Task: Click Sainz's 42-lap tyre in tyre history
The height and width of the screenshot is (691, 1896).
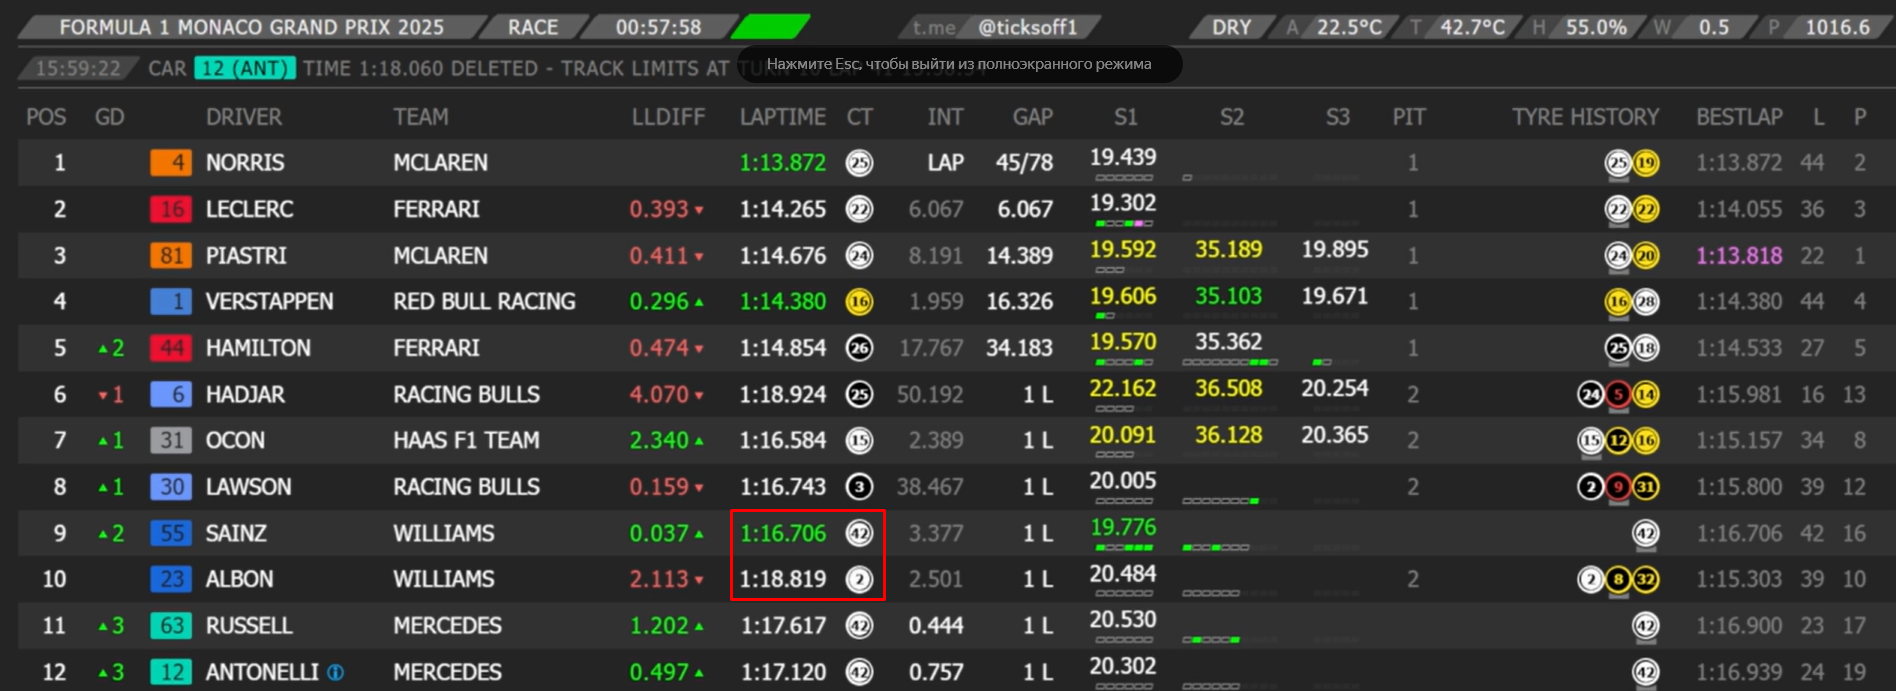Action: 1646,534
